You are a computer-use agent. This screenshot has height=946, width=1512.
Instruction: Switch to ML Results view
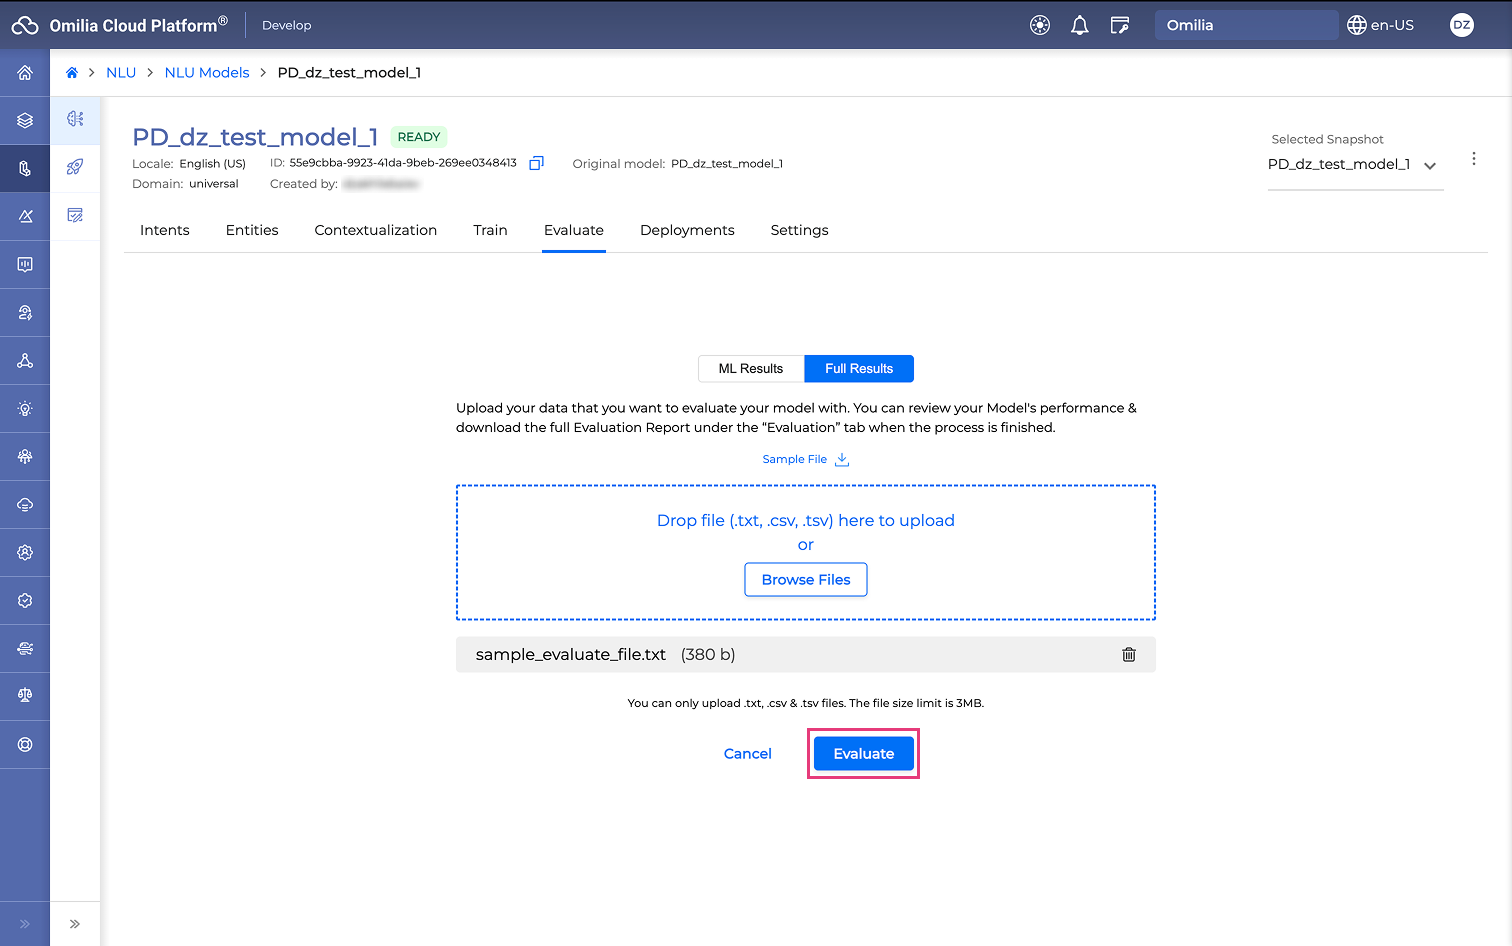pyautogui.click(x=750, y=369)
